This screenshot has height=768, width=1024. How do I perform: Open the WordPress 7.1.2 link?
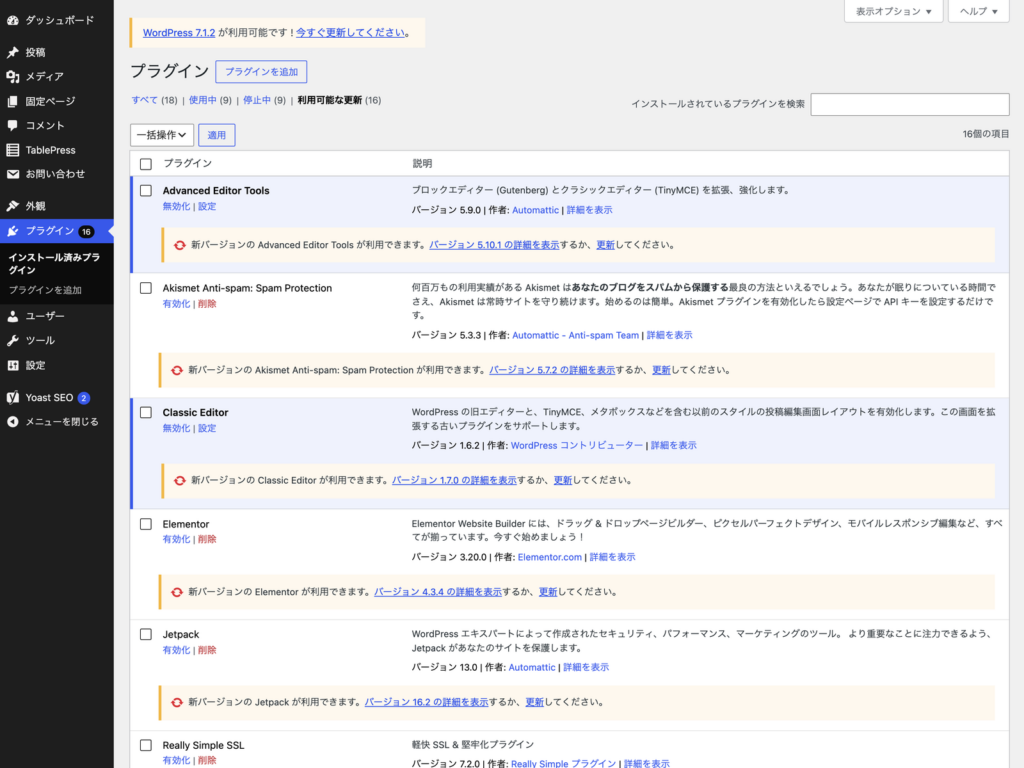pos(179,33)
